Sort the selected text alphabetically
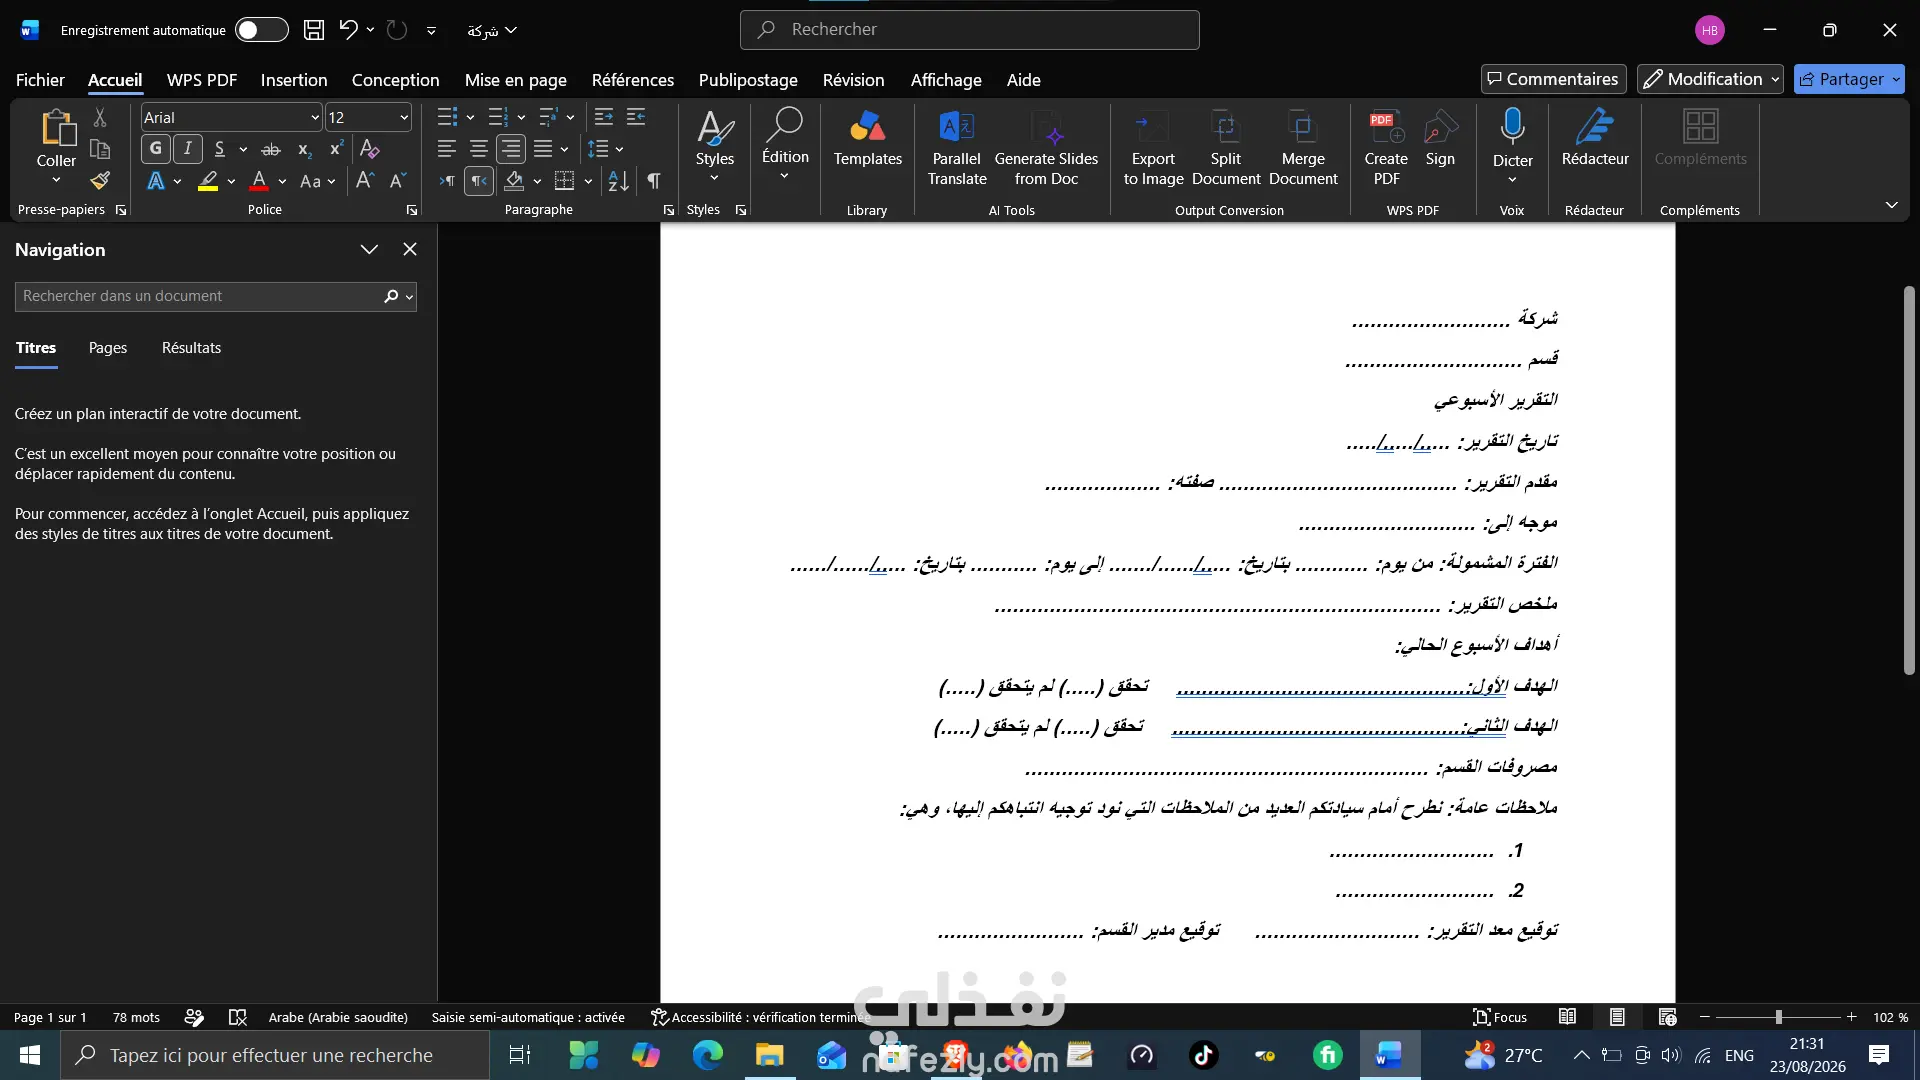Screen dimensions: 1920x1080 point(619,181)
